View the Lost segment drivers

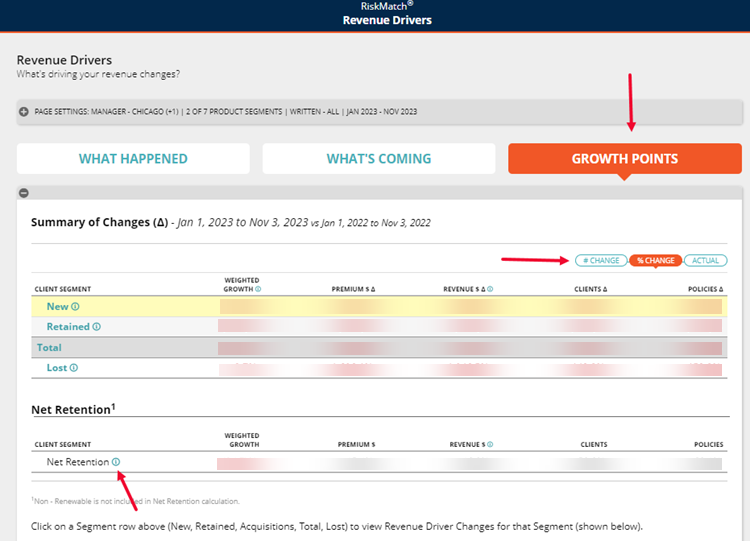pyautogui.click(x=57, y=368)
